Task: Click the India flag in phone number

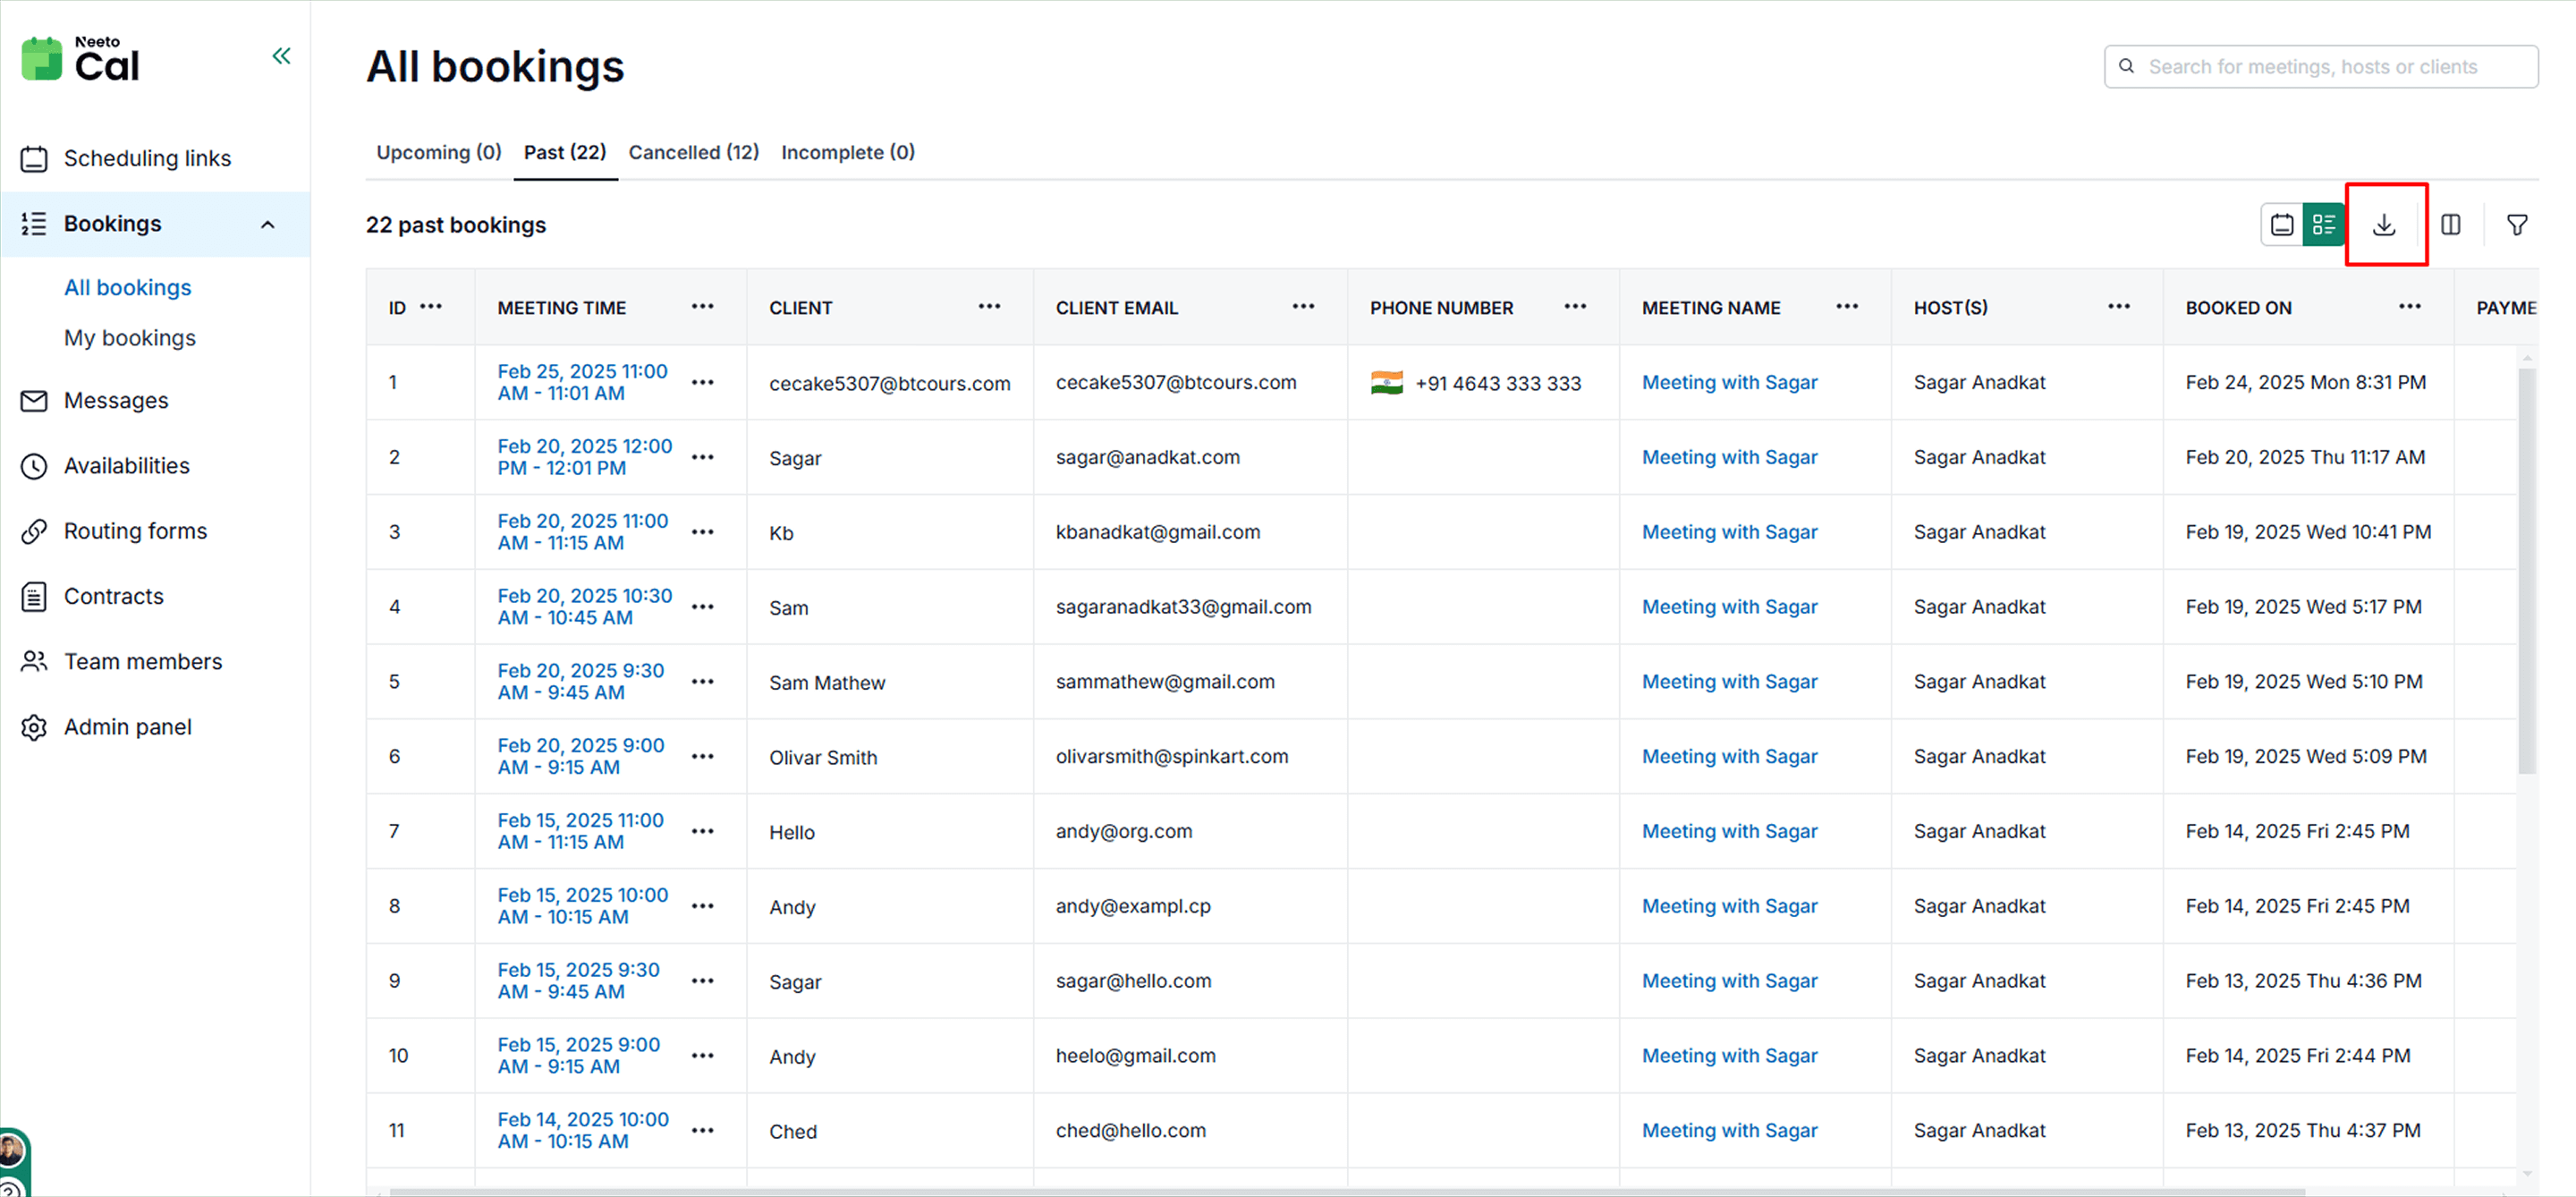Action: pyautogui.click(x=1387, y=383)
